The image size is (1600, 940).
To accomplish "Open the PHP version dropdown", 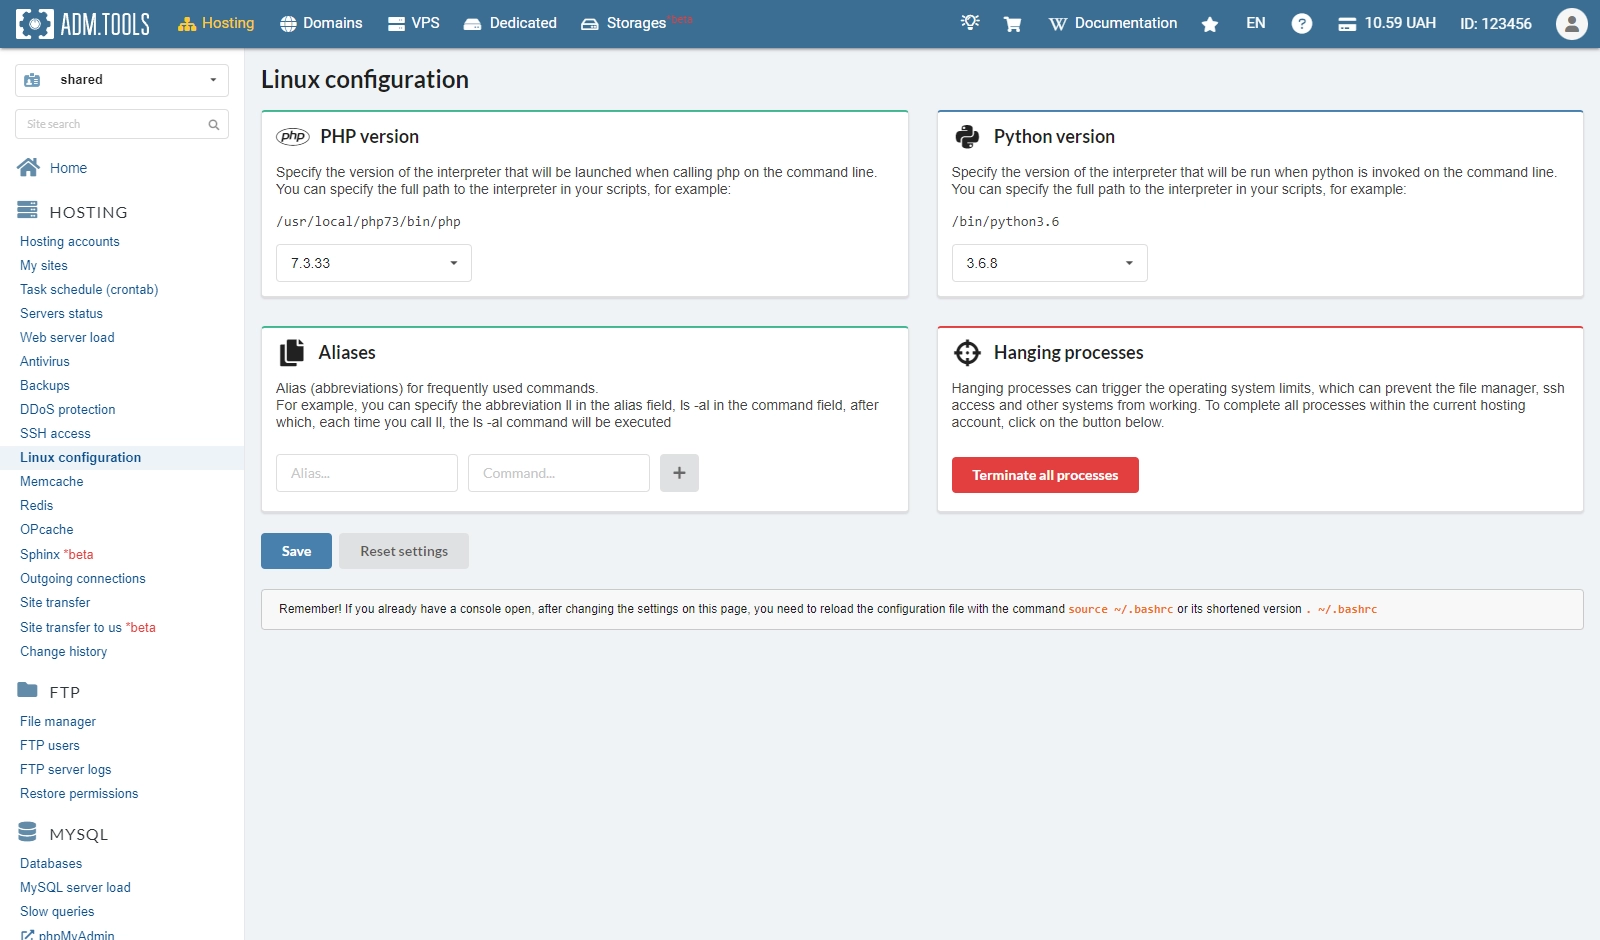I will point(373,263).
